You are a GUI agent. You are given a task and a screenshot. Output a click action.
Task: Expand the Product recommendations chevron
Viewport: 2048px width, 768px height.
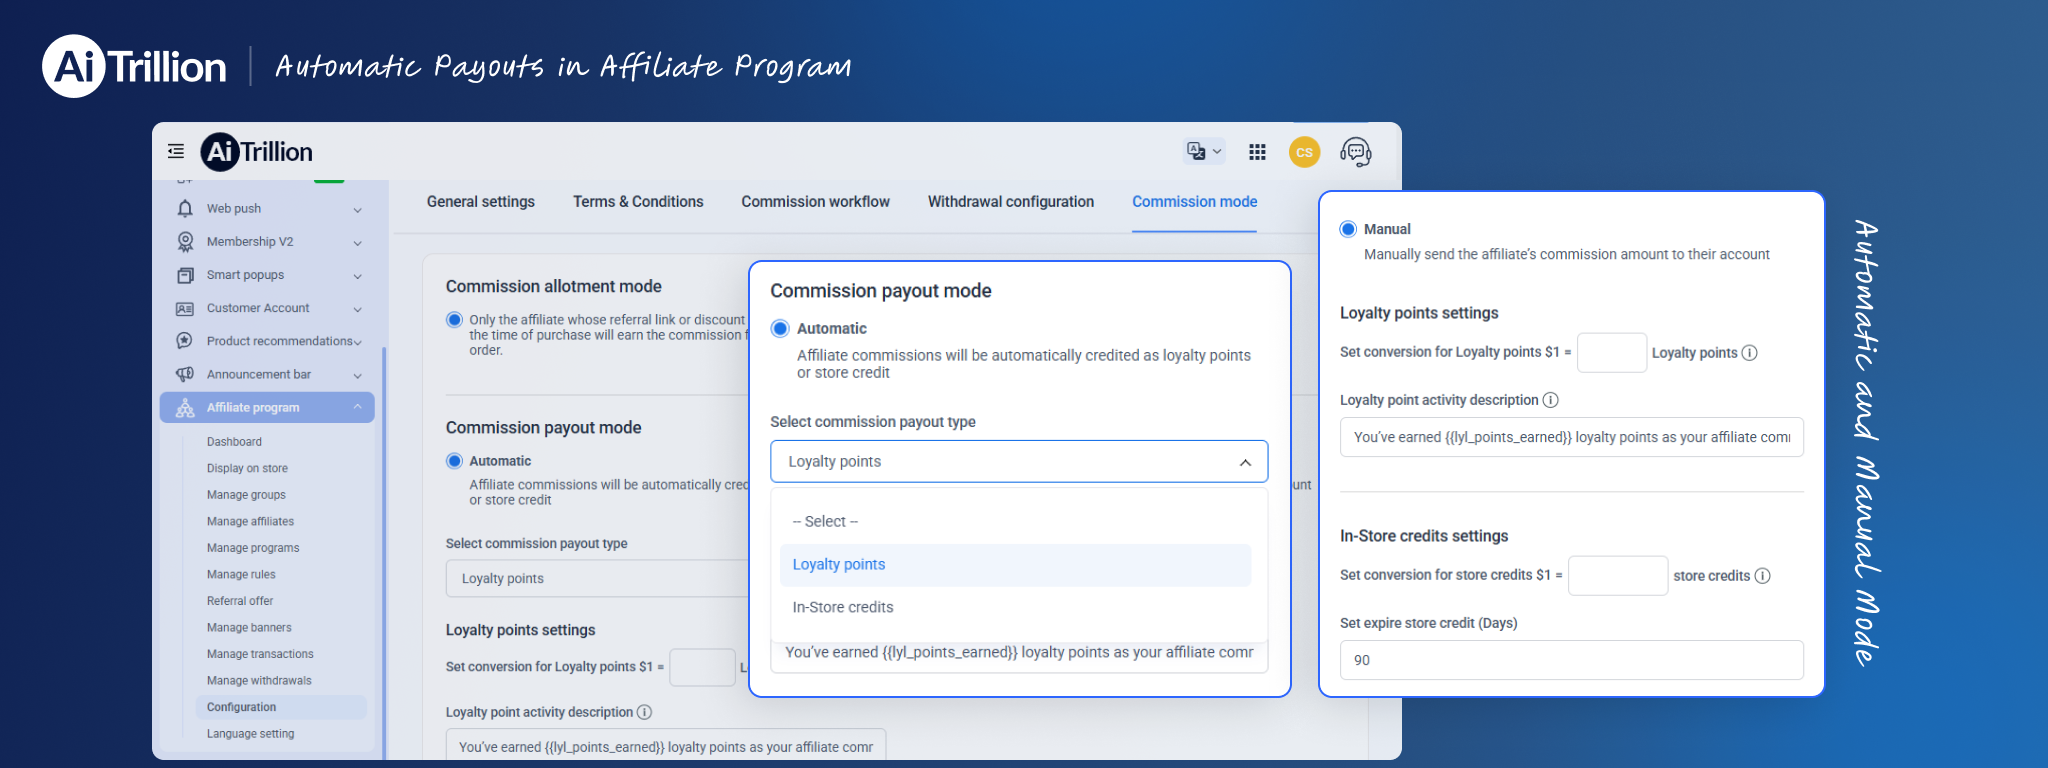(357, 342)
